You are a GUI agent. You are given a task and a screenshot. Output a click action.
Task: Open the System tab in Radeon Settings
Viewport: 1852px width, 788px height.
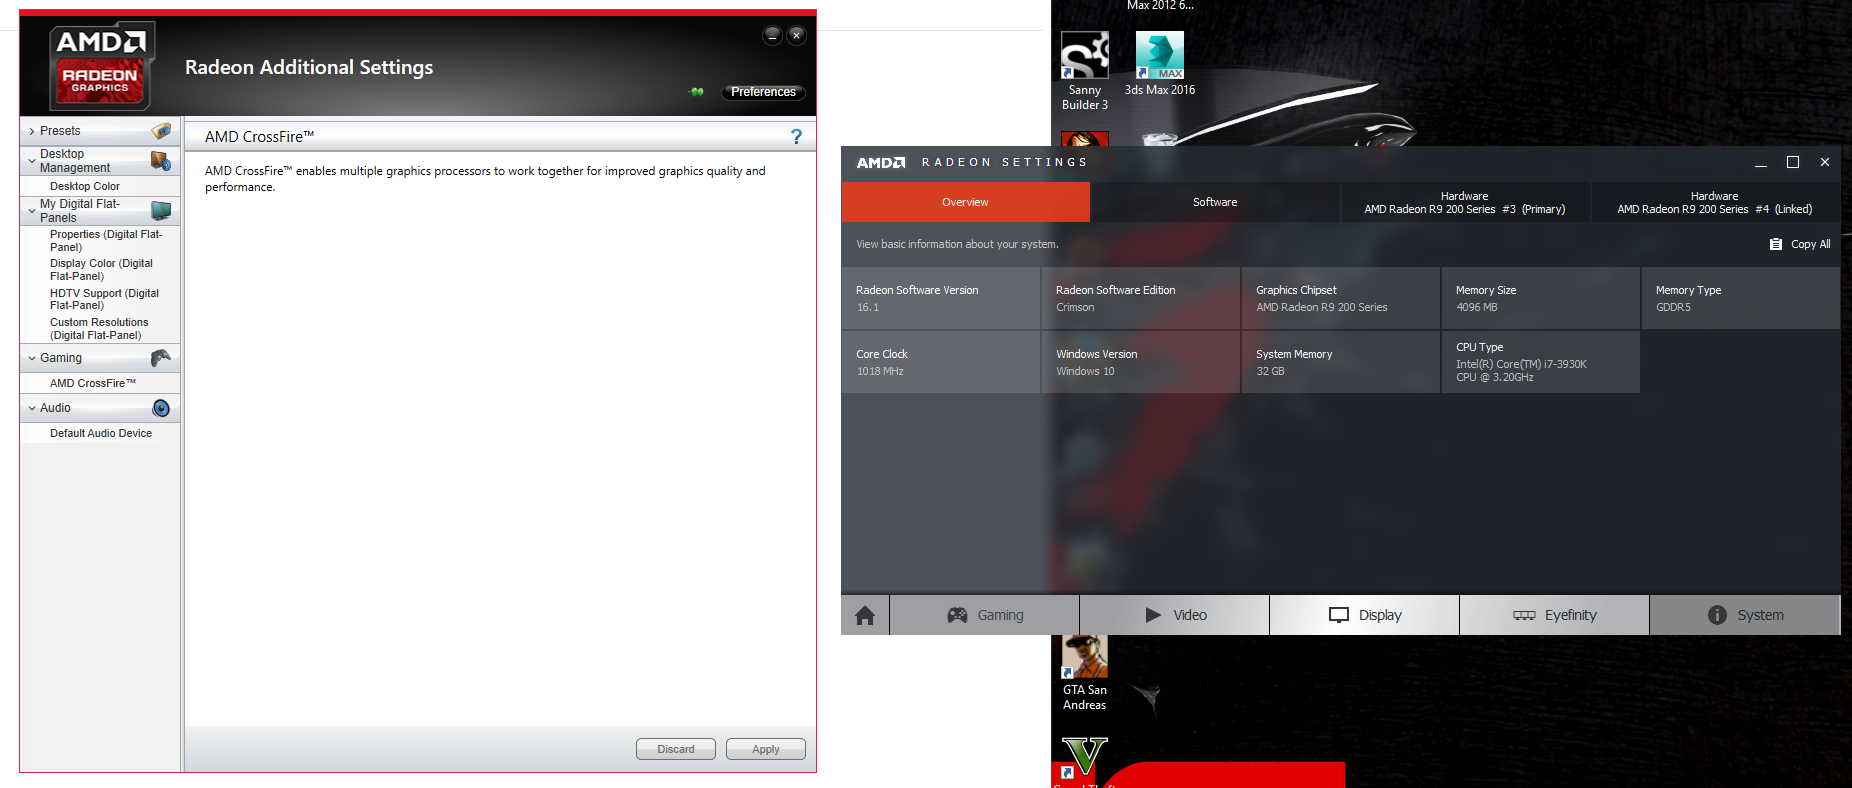[1745, 615]
